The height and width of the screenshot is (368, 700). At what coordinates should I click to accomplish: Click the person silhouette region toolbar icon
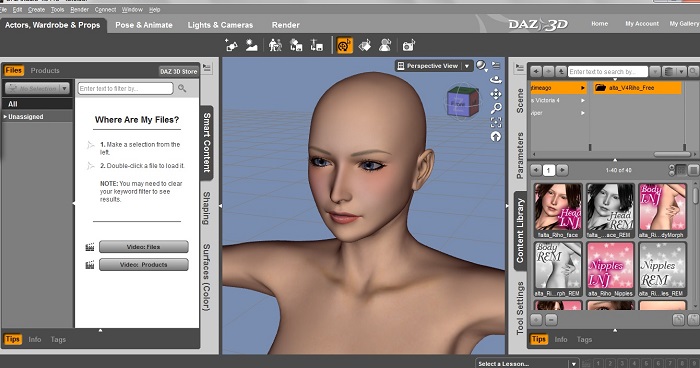[385, 45]
